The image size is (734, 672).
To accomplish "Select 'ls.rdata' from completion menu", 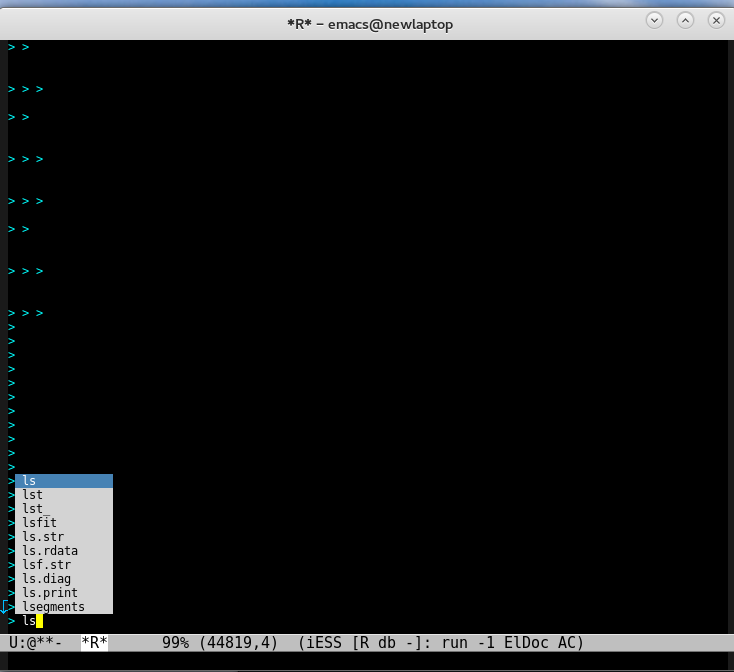I will click(x=64, y=551).
